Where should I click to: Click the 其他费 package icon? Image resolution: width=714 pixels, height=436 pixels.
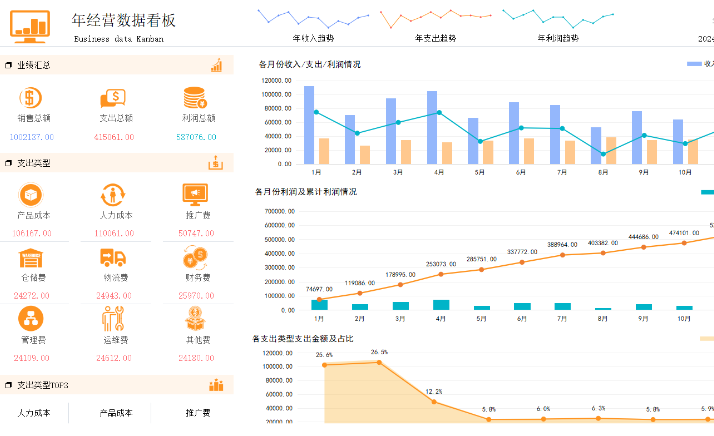pos(195,320)
